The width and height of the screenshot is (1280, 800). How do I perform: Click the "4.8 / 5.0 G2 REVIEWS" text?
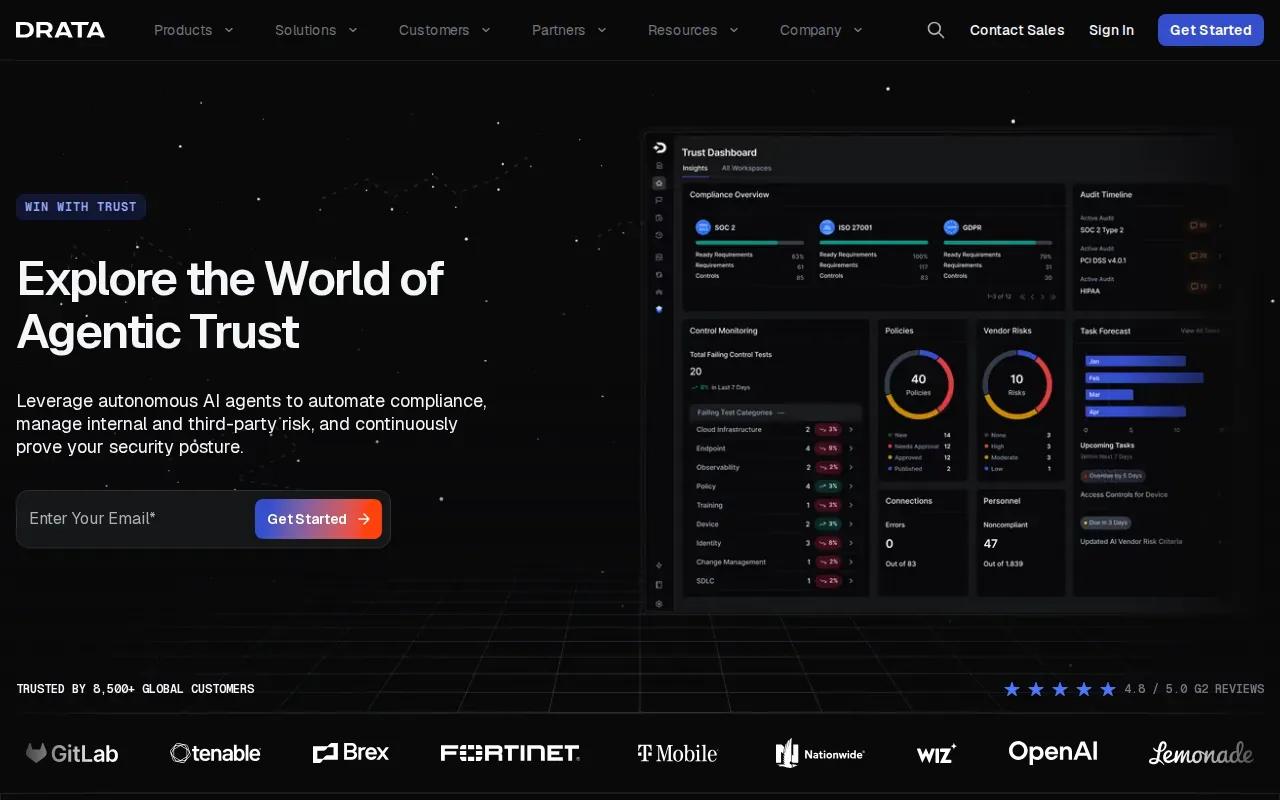pos(1194,689)
